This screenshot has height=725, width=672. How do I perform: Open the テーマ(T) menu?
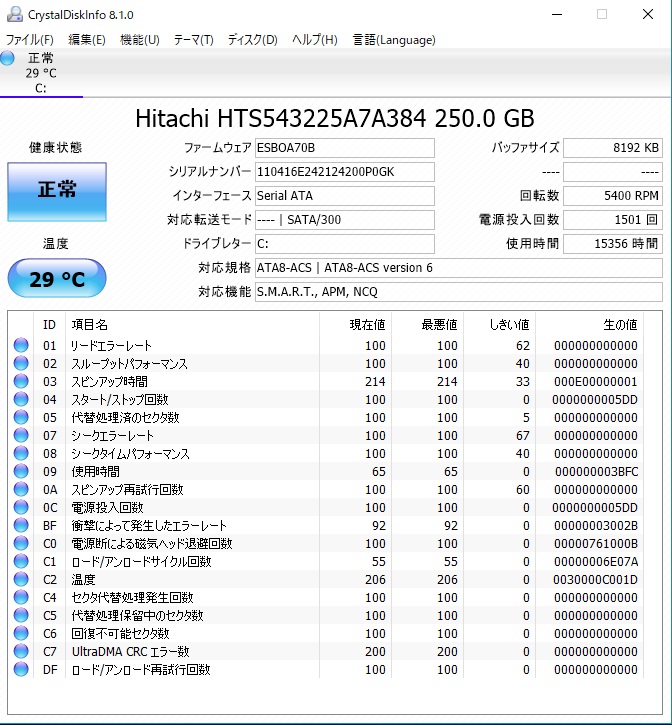point(193,40)
